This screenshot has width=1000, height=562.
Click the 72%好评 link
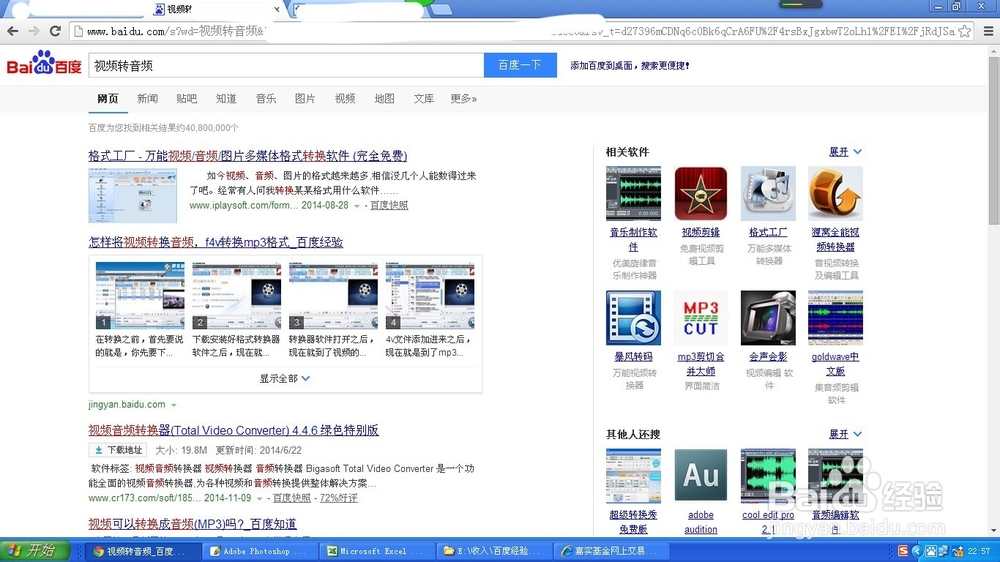(x=339, y=498)
